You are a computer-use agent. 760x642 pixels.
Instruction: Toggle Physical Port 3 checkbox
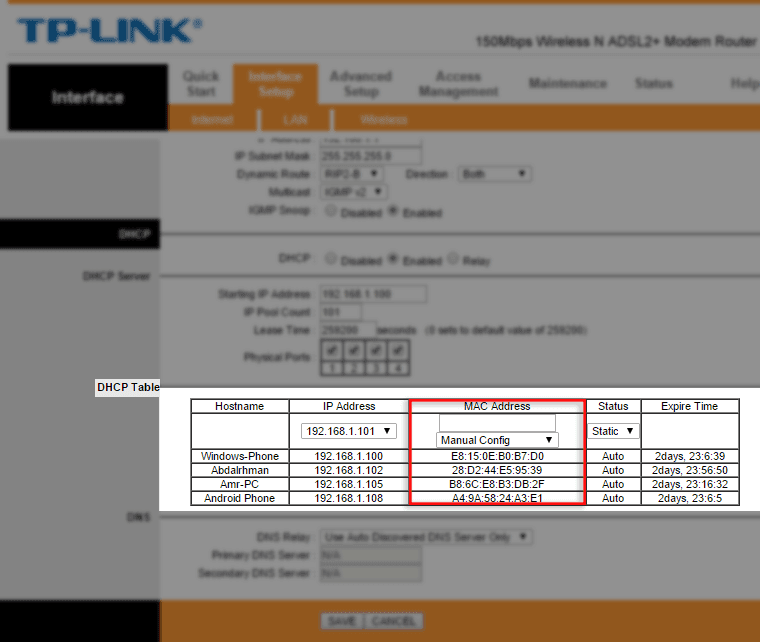[x=376, y=350]
